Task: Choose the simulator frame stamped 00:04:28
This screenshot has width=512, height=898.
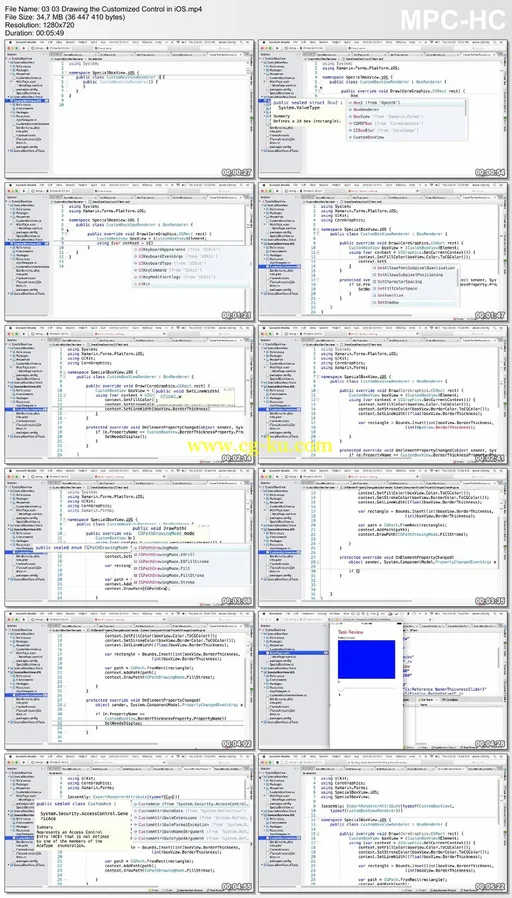Action: tap(383, 681)
